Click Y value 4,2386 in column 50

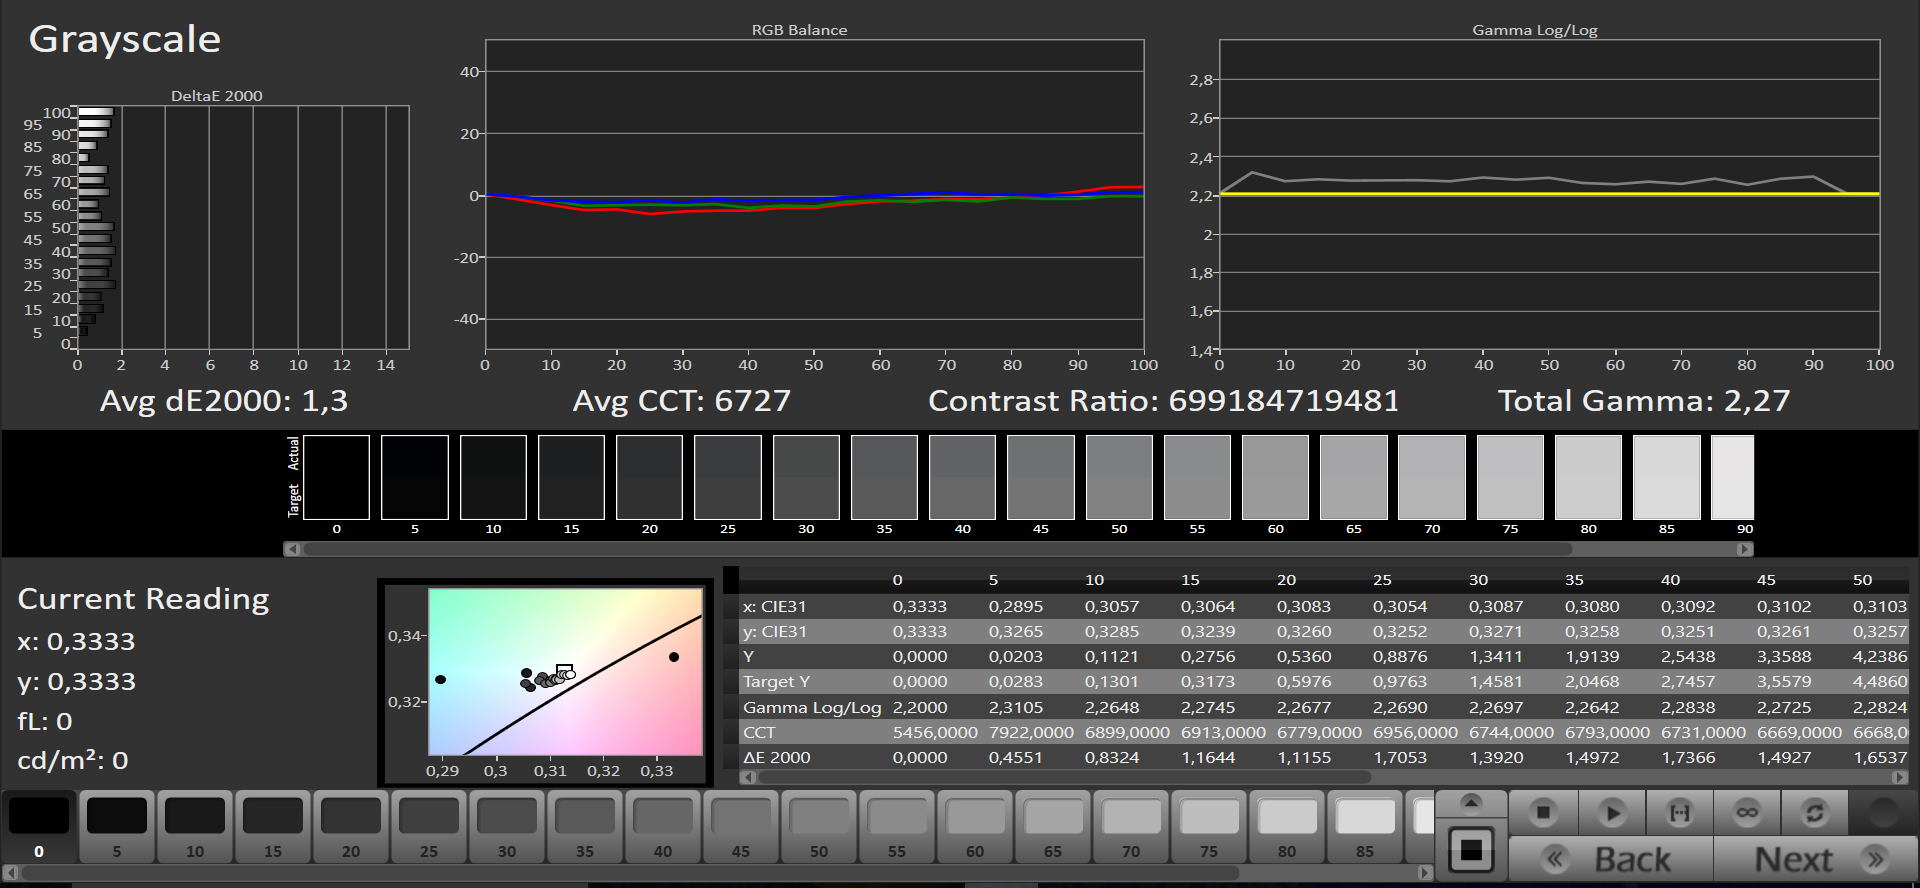pyautogui.click(x=1880, y=656)
